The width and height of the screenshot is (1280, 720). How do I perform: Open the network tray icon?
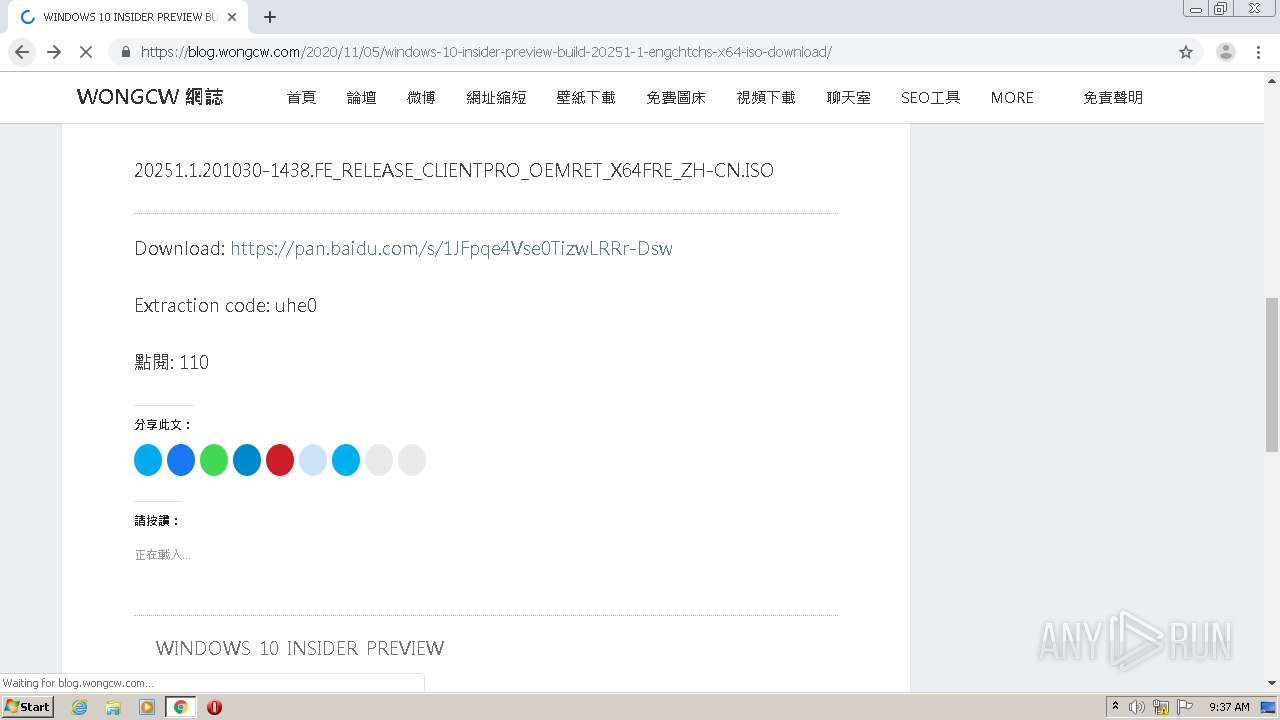point(1161,707)
